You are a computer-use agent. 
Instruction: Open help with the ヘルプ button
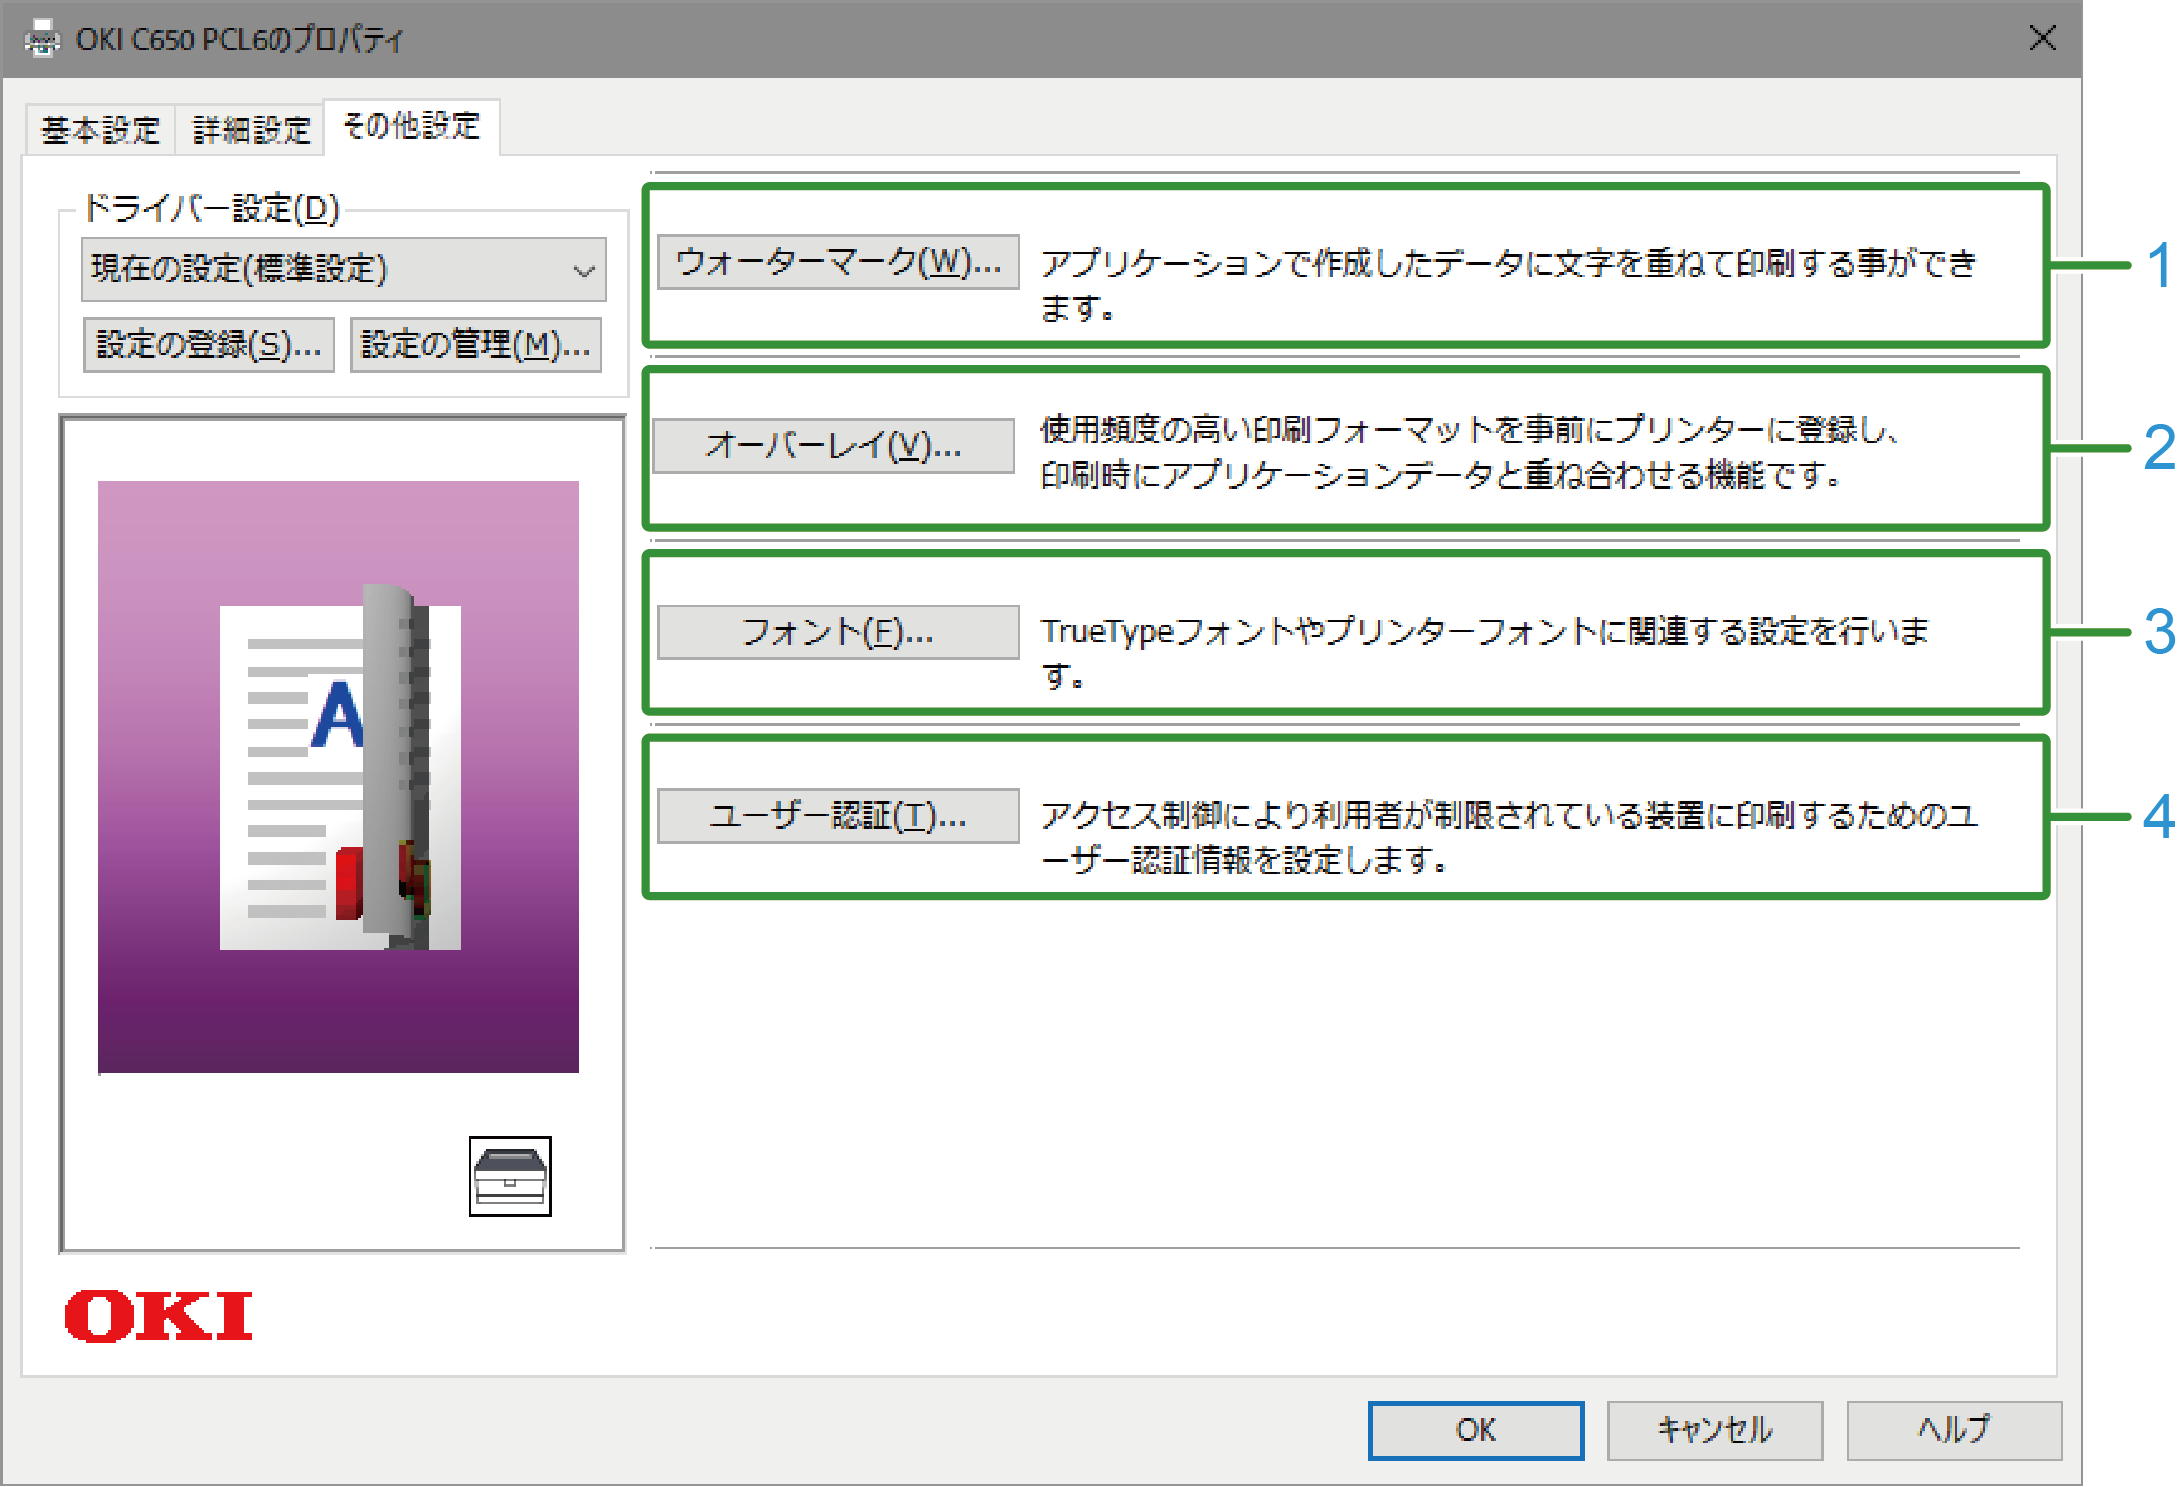1954,1430
